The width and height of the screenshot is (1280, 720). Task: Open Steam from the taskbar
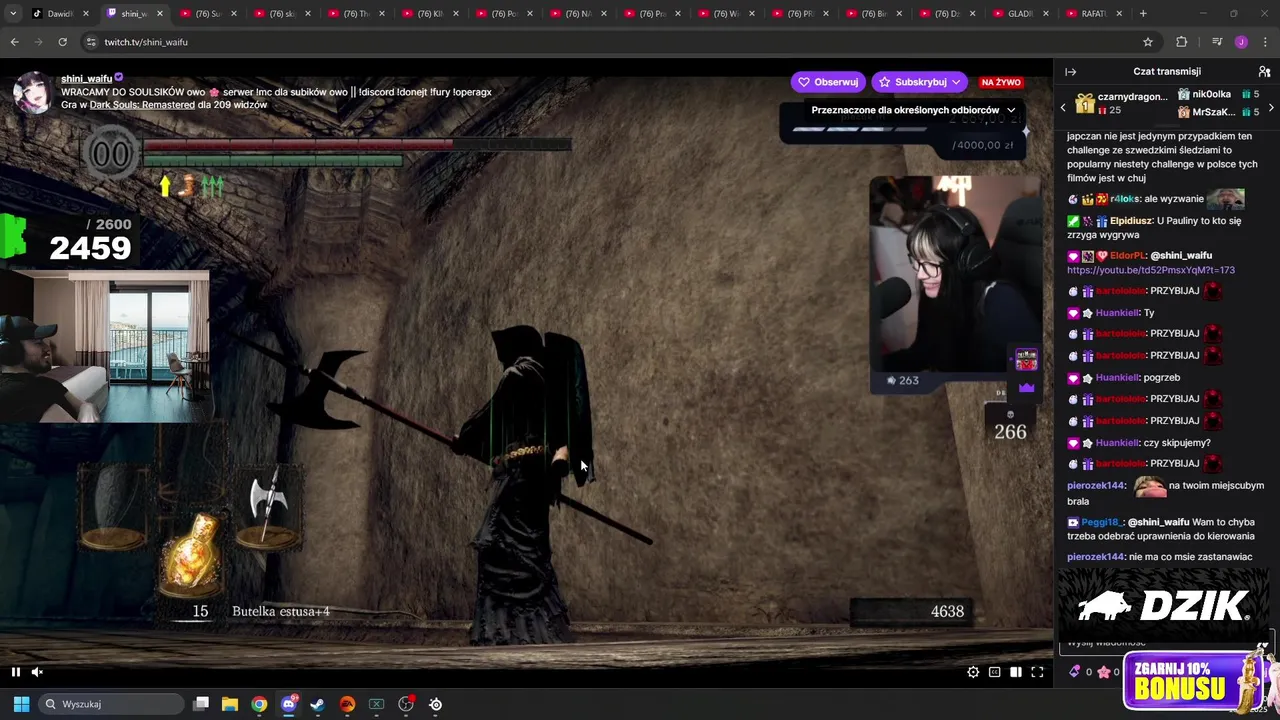(x=318, y=704)
